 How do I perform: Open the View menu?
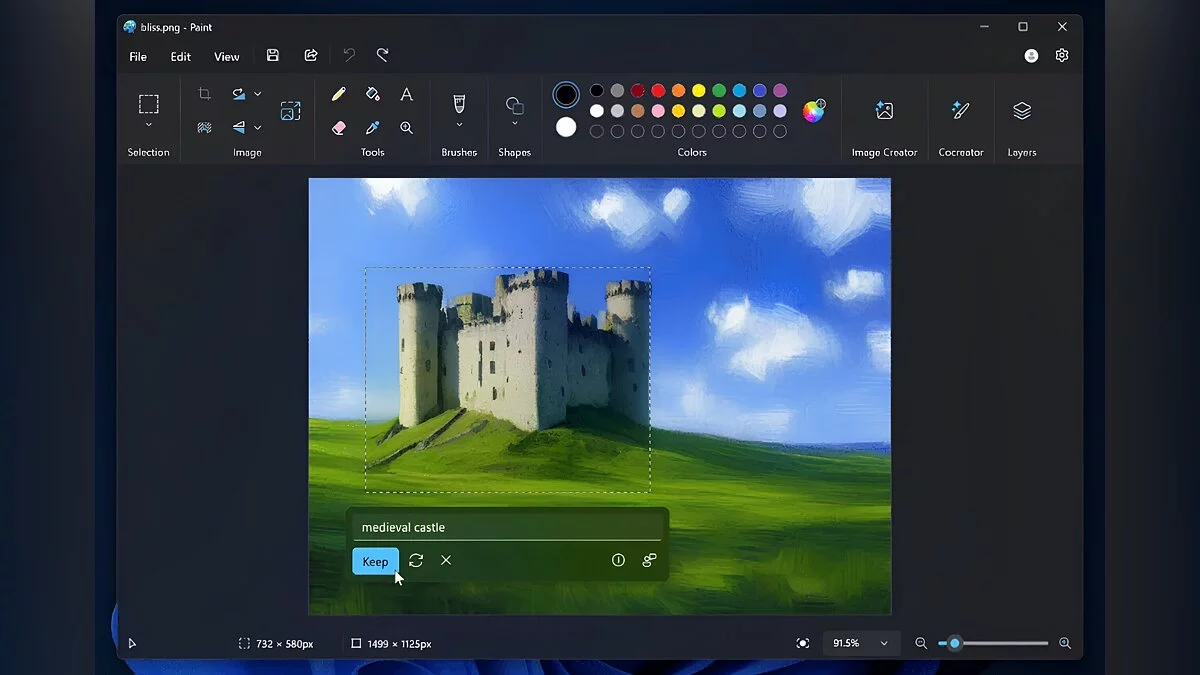point(227,57)
